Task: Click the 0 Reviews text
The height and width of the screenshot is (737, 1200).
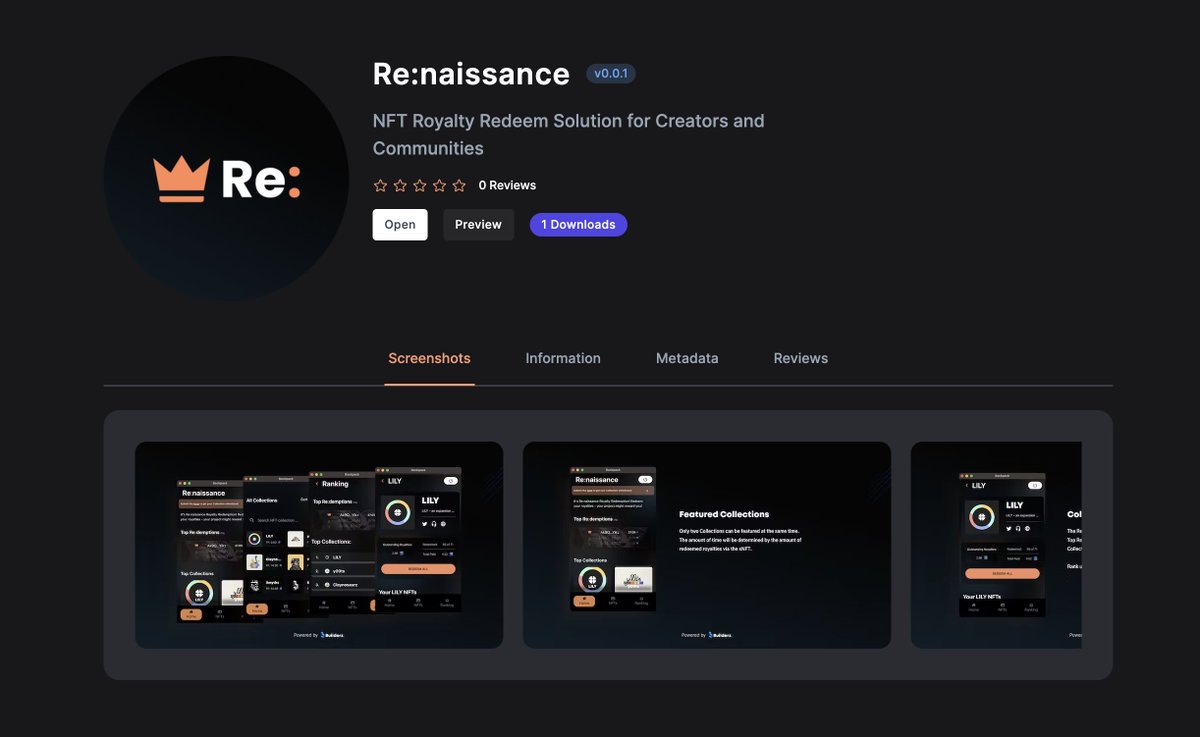Action: pyautogui.click(x=507, y=185)
